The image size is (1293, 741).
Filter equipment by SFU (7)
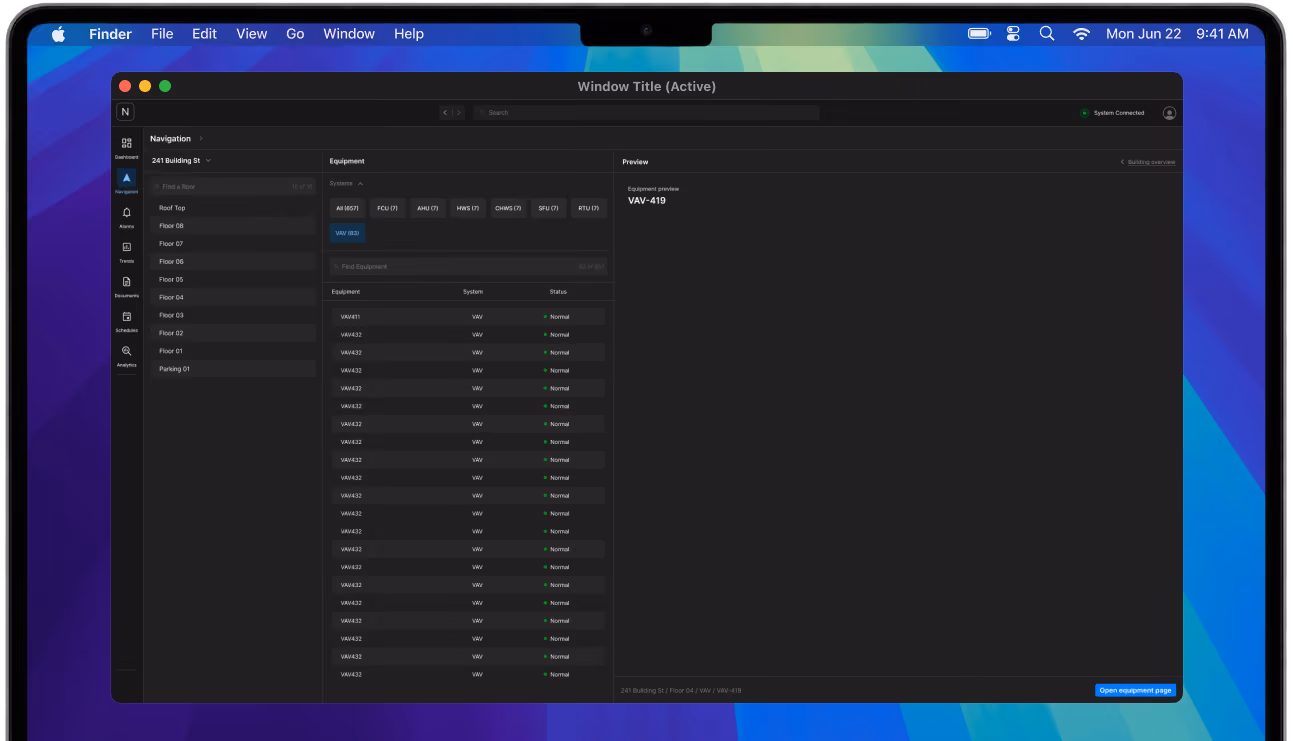[x=548, y=208]
